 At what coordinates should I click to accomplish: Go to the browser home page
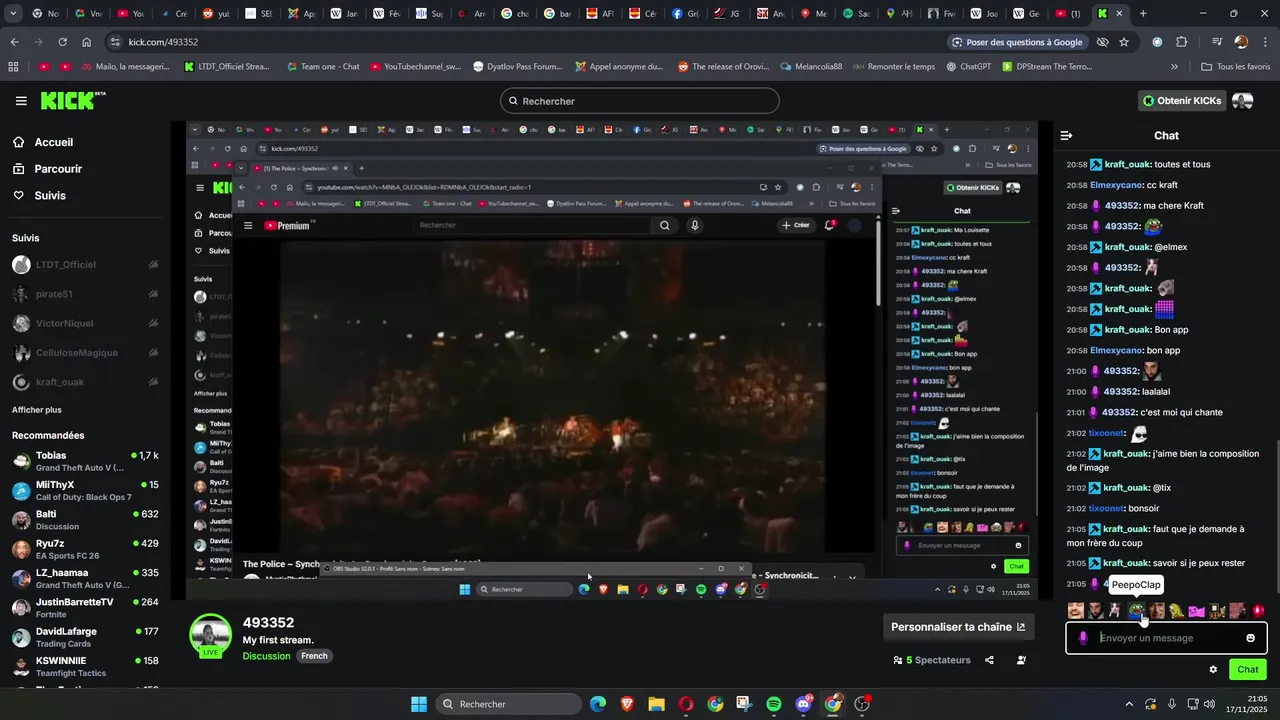(x=87, y=42)
